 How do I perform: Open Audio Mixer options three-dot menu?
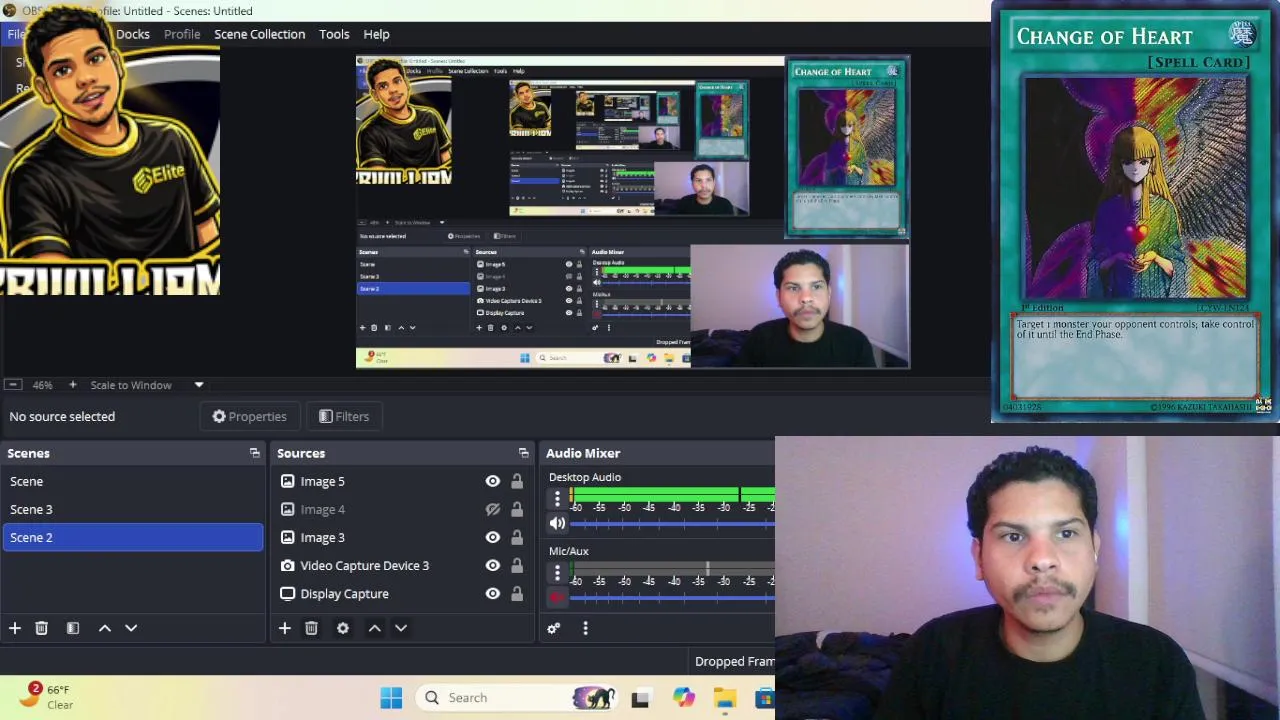(x=585, y=628)
